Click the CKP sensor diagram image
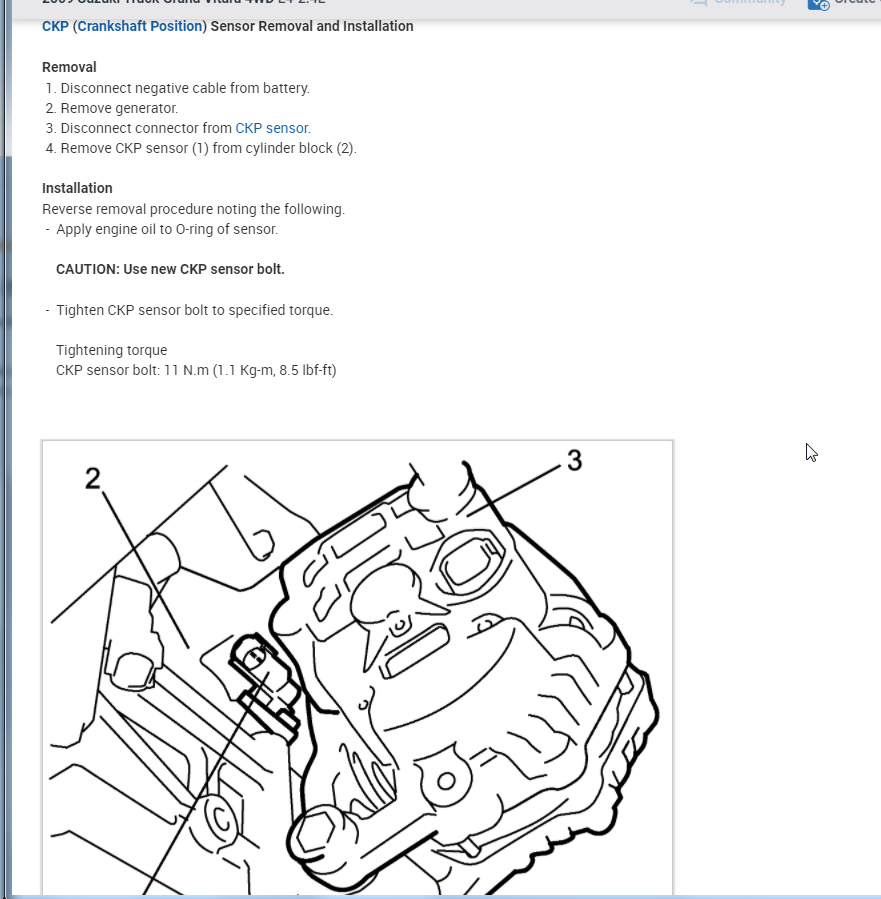Viewport: 881px width, 899px height. (357, 667)
